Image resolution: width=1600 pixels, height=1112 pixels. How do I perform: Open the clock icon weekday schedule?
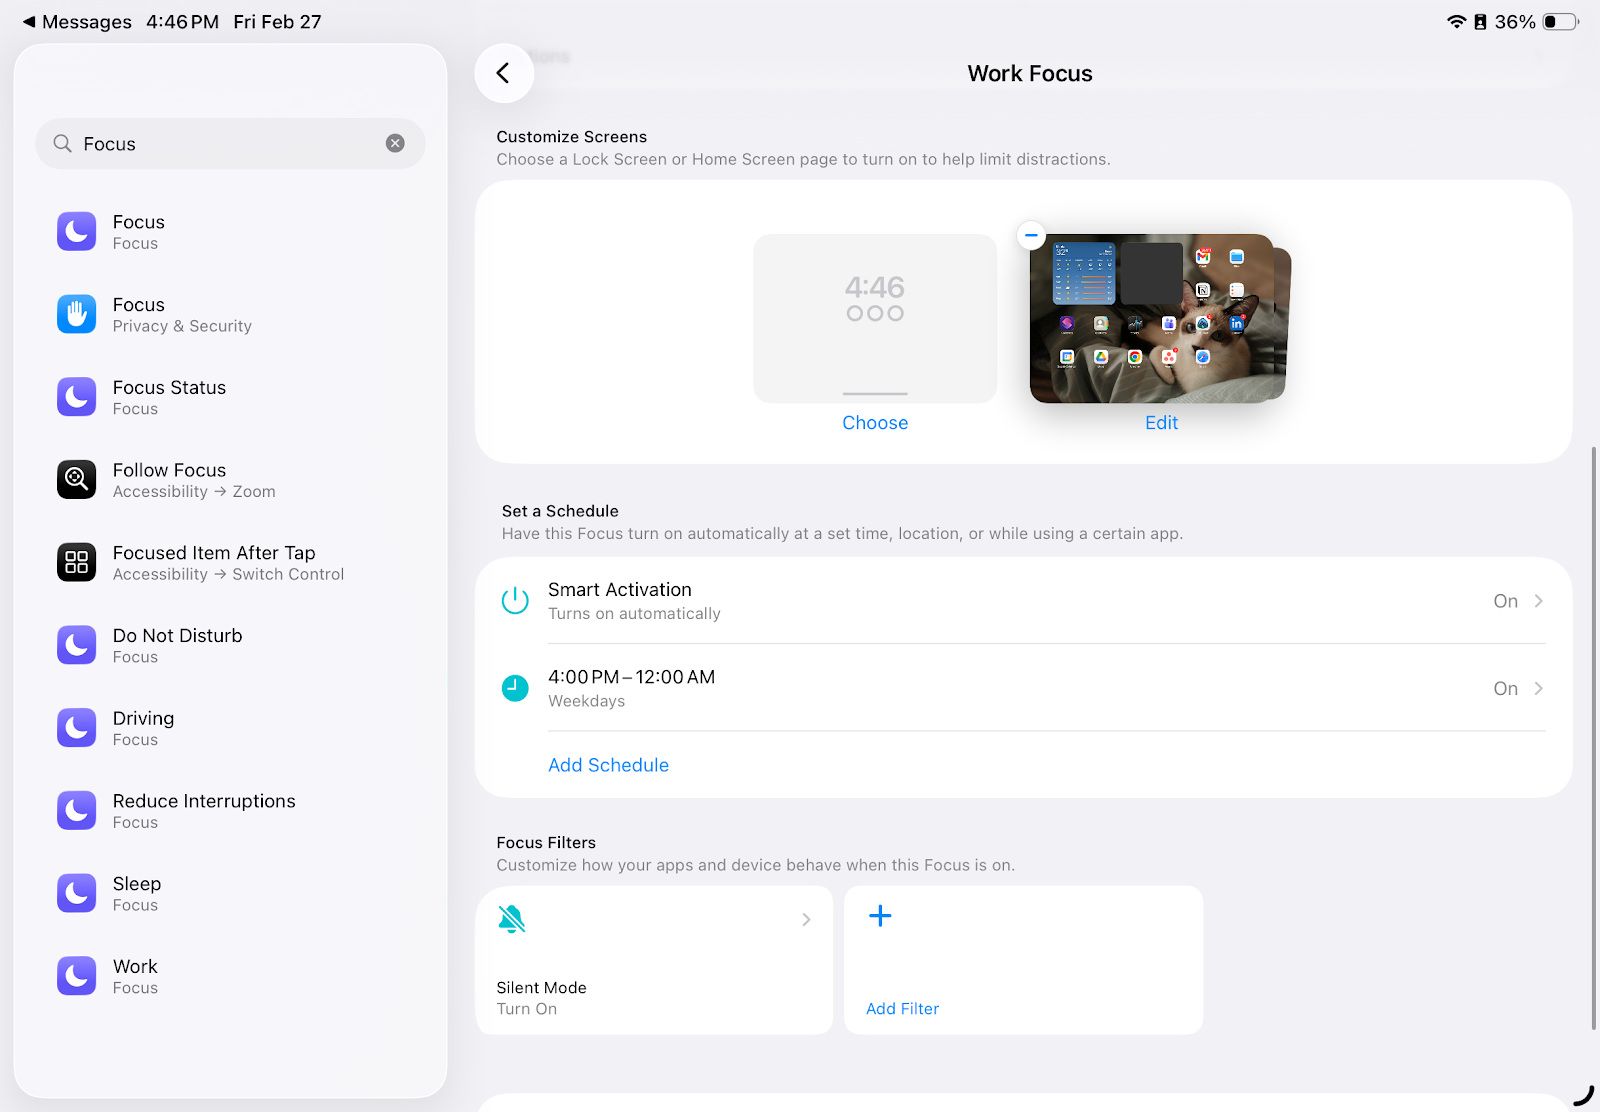point(515,688)
